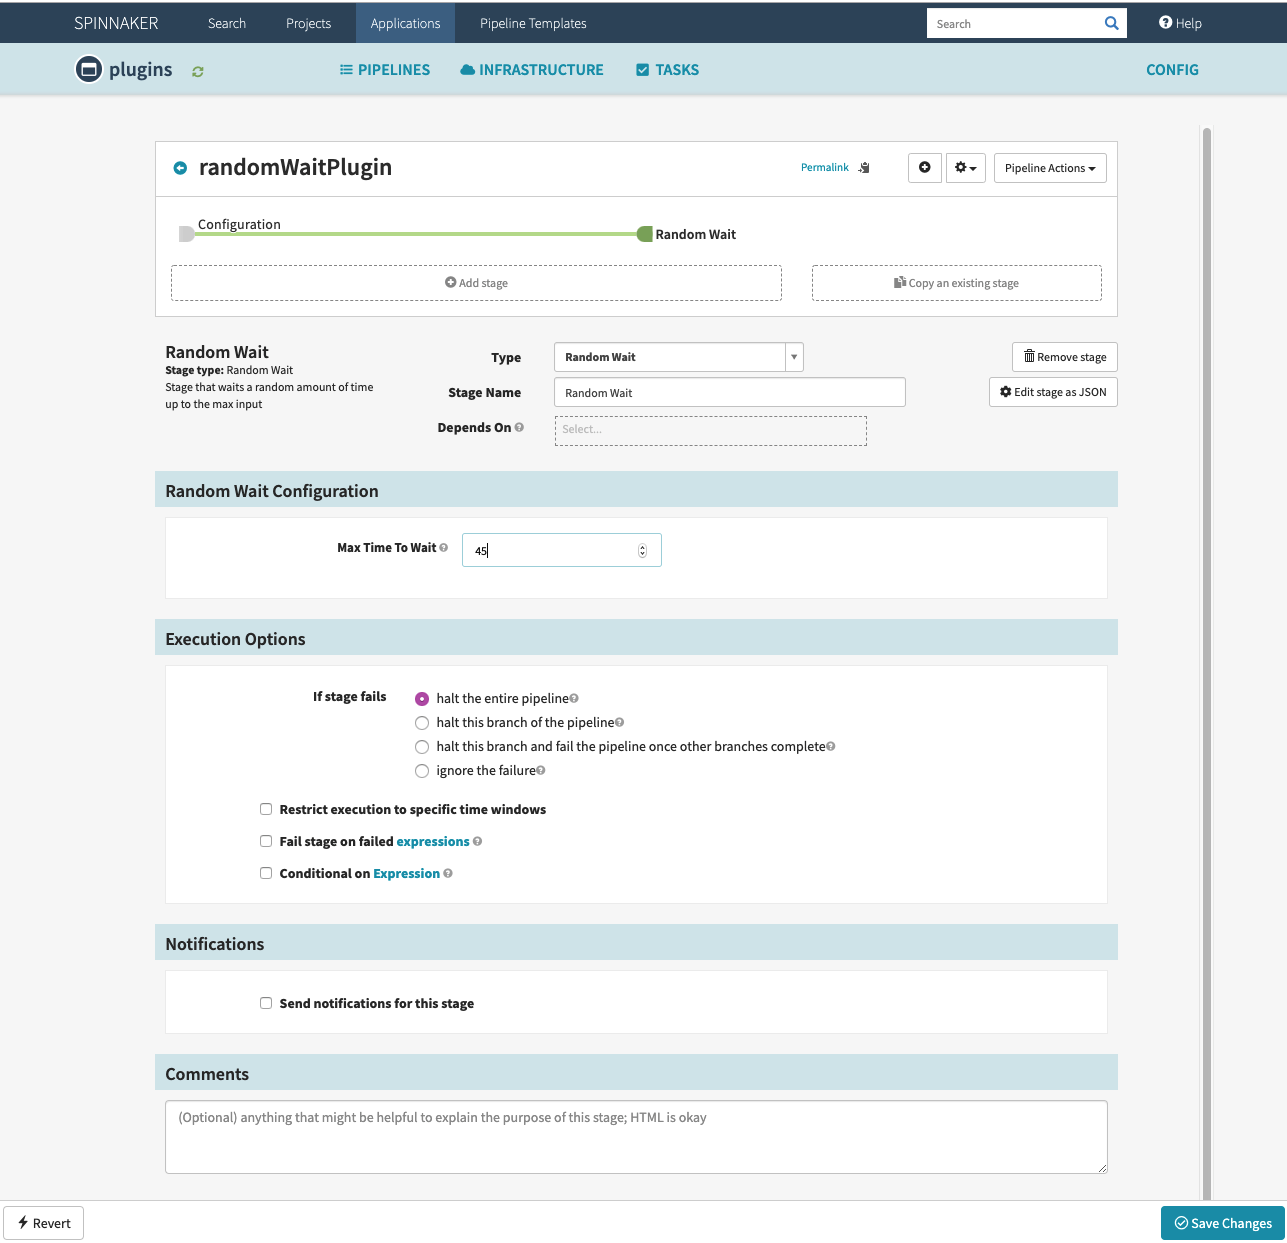This screenshot has height=1243, width=1287.
Task: Click Save Changes
Action: coord(1223,1223)
